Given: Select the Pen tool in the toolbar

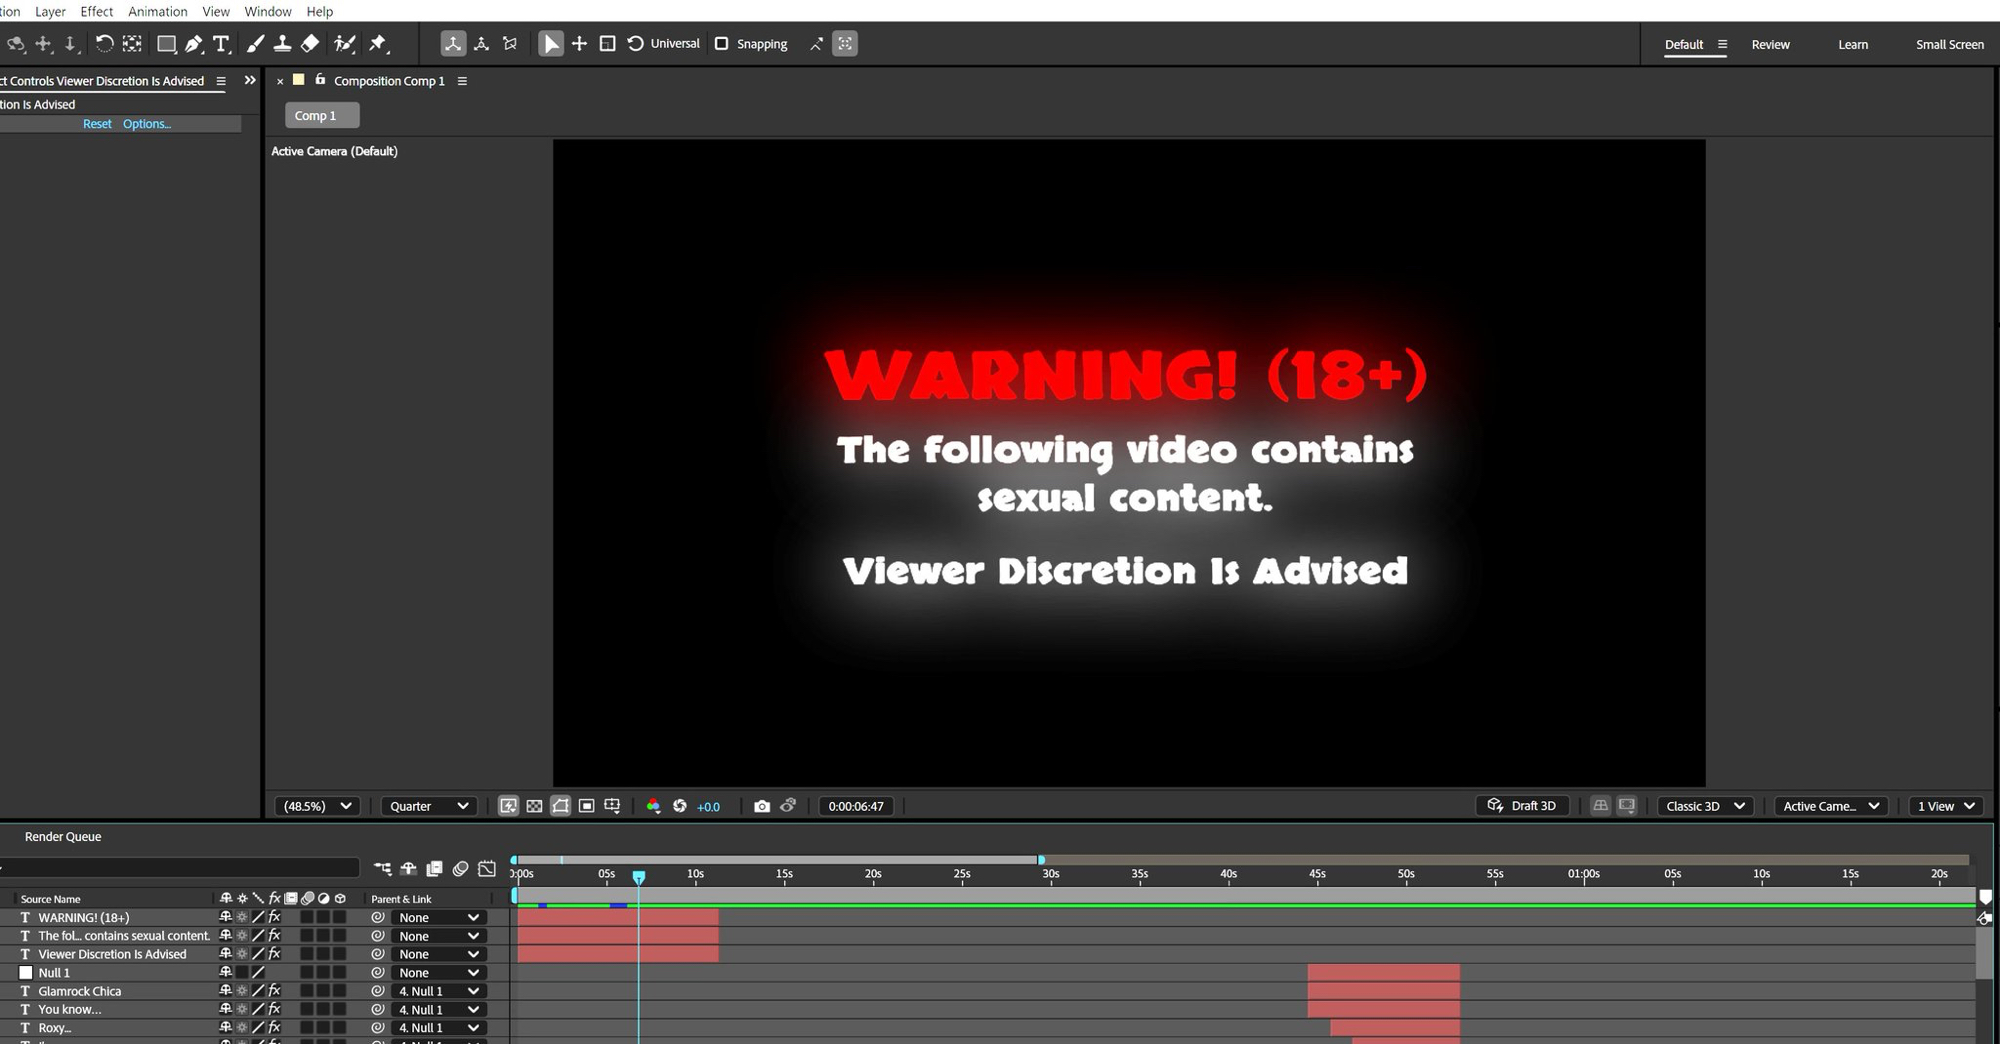Looking at the screenshot, I should tap(194, 44).
